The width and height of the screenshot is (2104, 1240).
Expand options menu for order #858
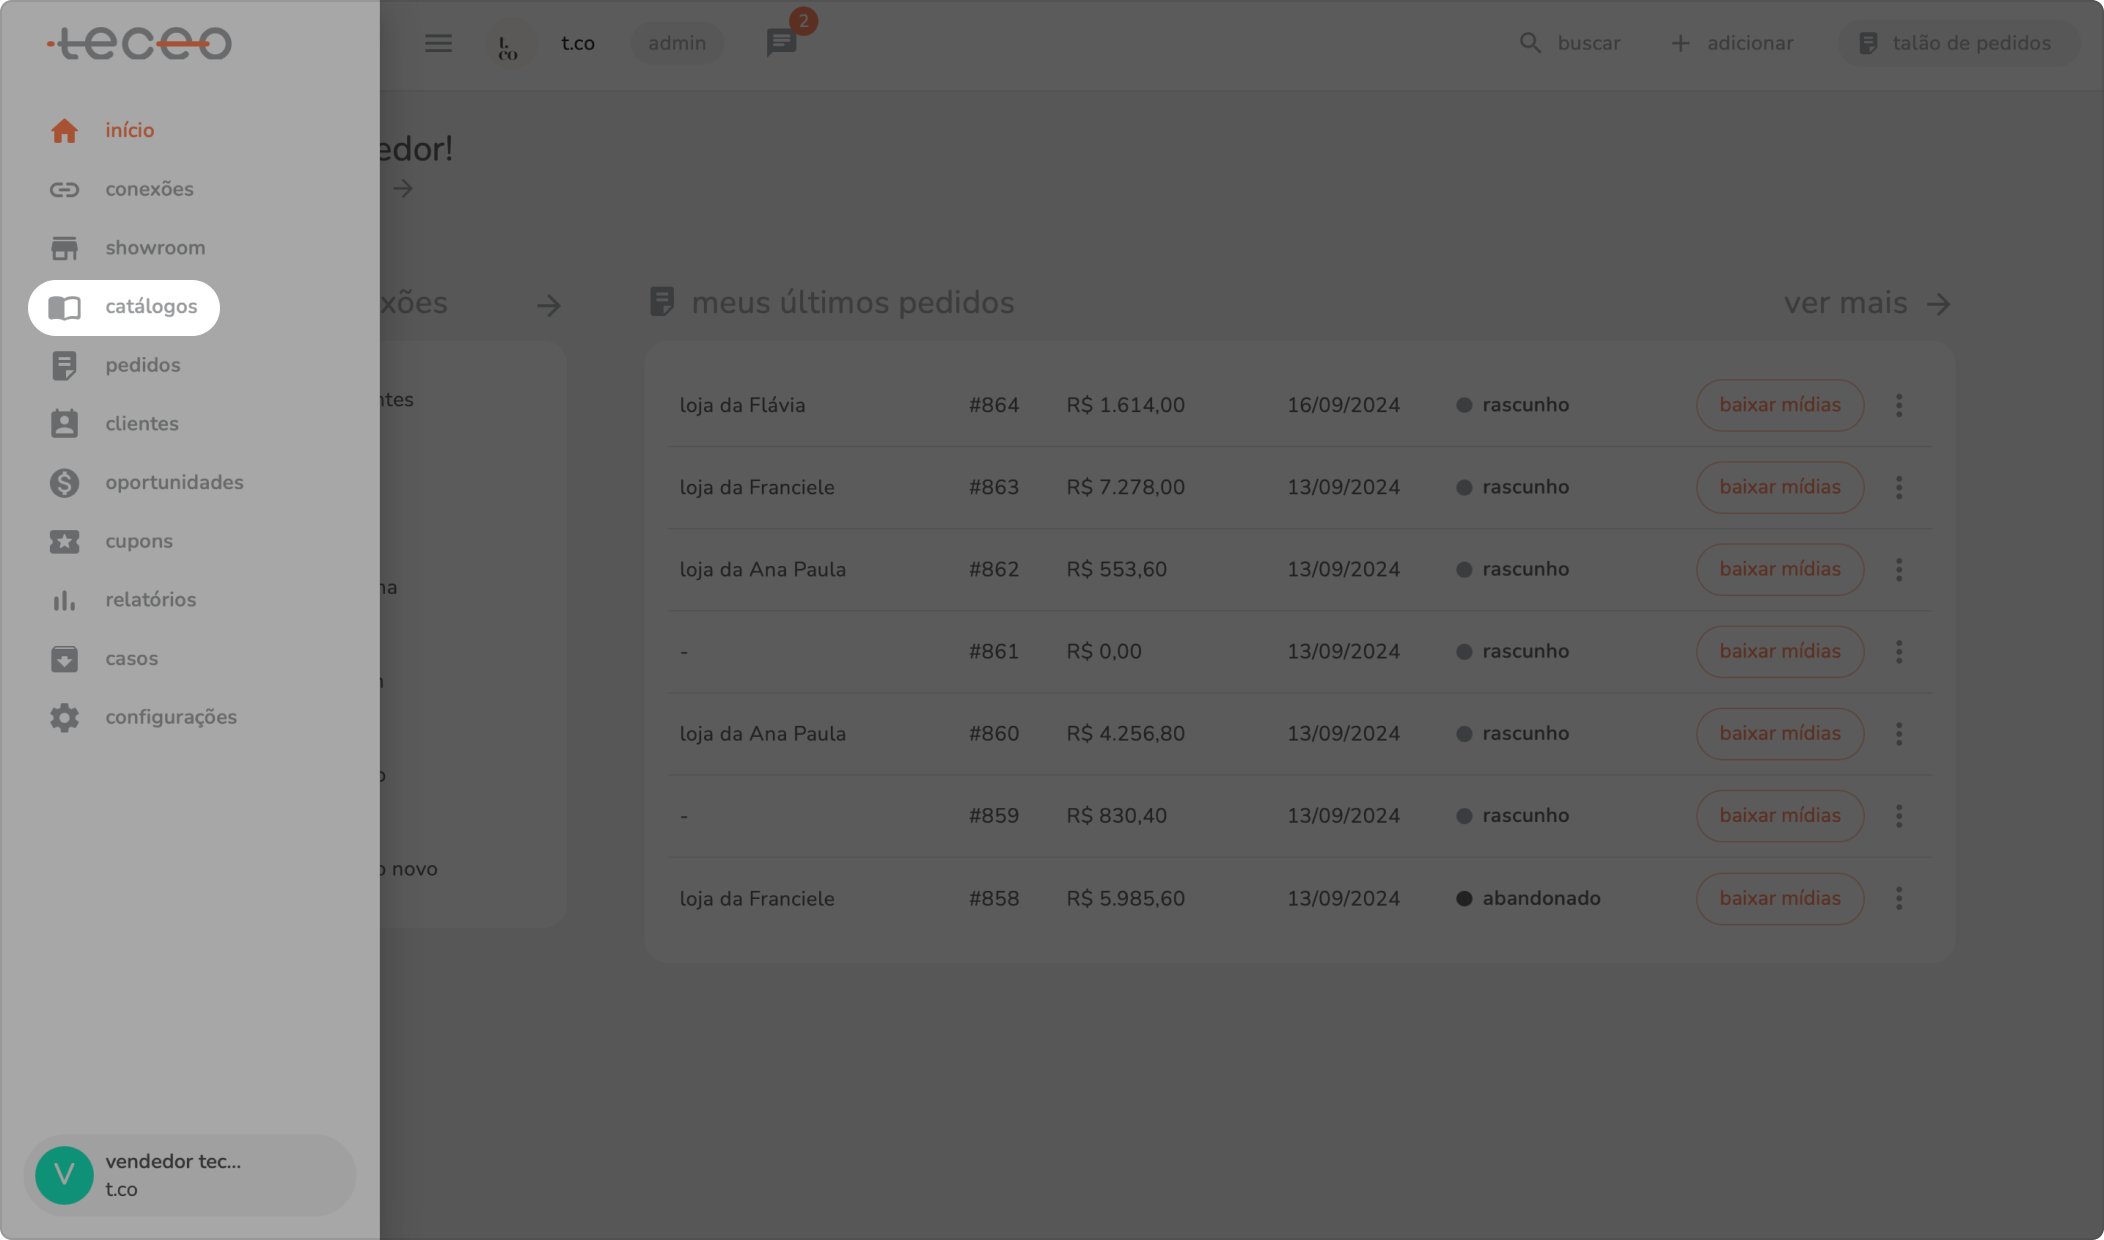coord(1899,898)
